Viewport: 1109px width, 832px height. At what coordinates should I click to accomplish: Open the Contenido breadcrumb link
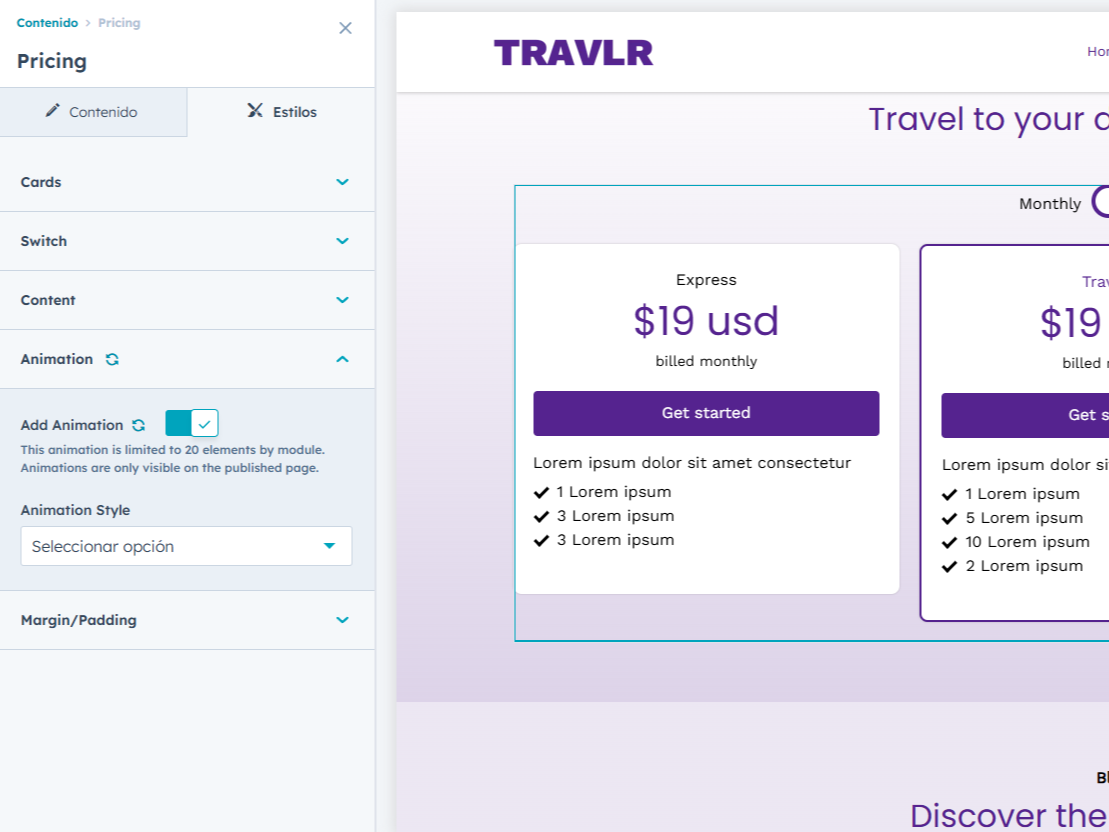pyautogui.click(x=48, y=22)
